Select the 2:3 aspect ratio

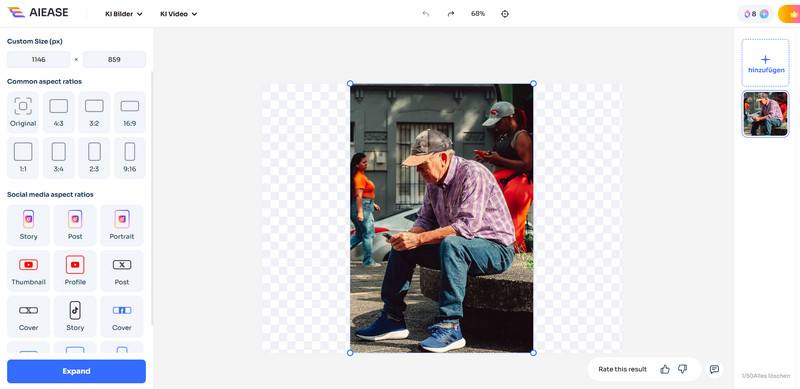click(94, 158)
